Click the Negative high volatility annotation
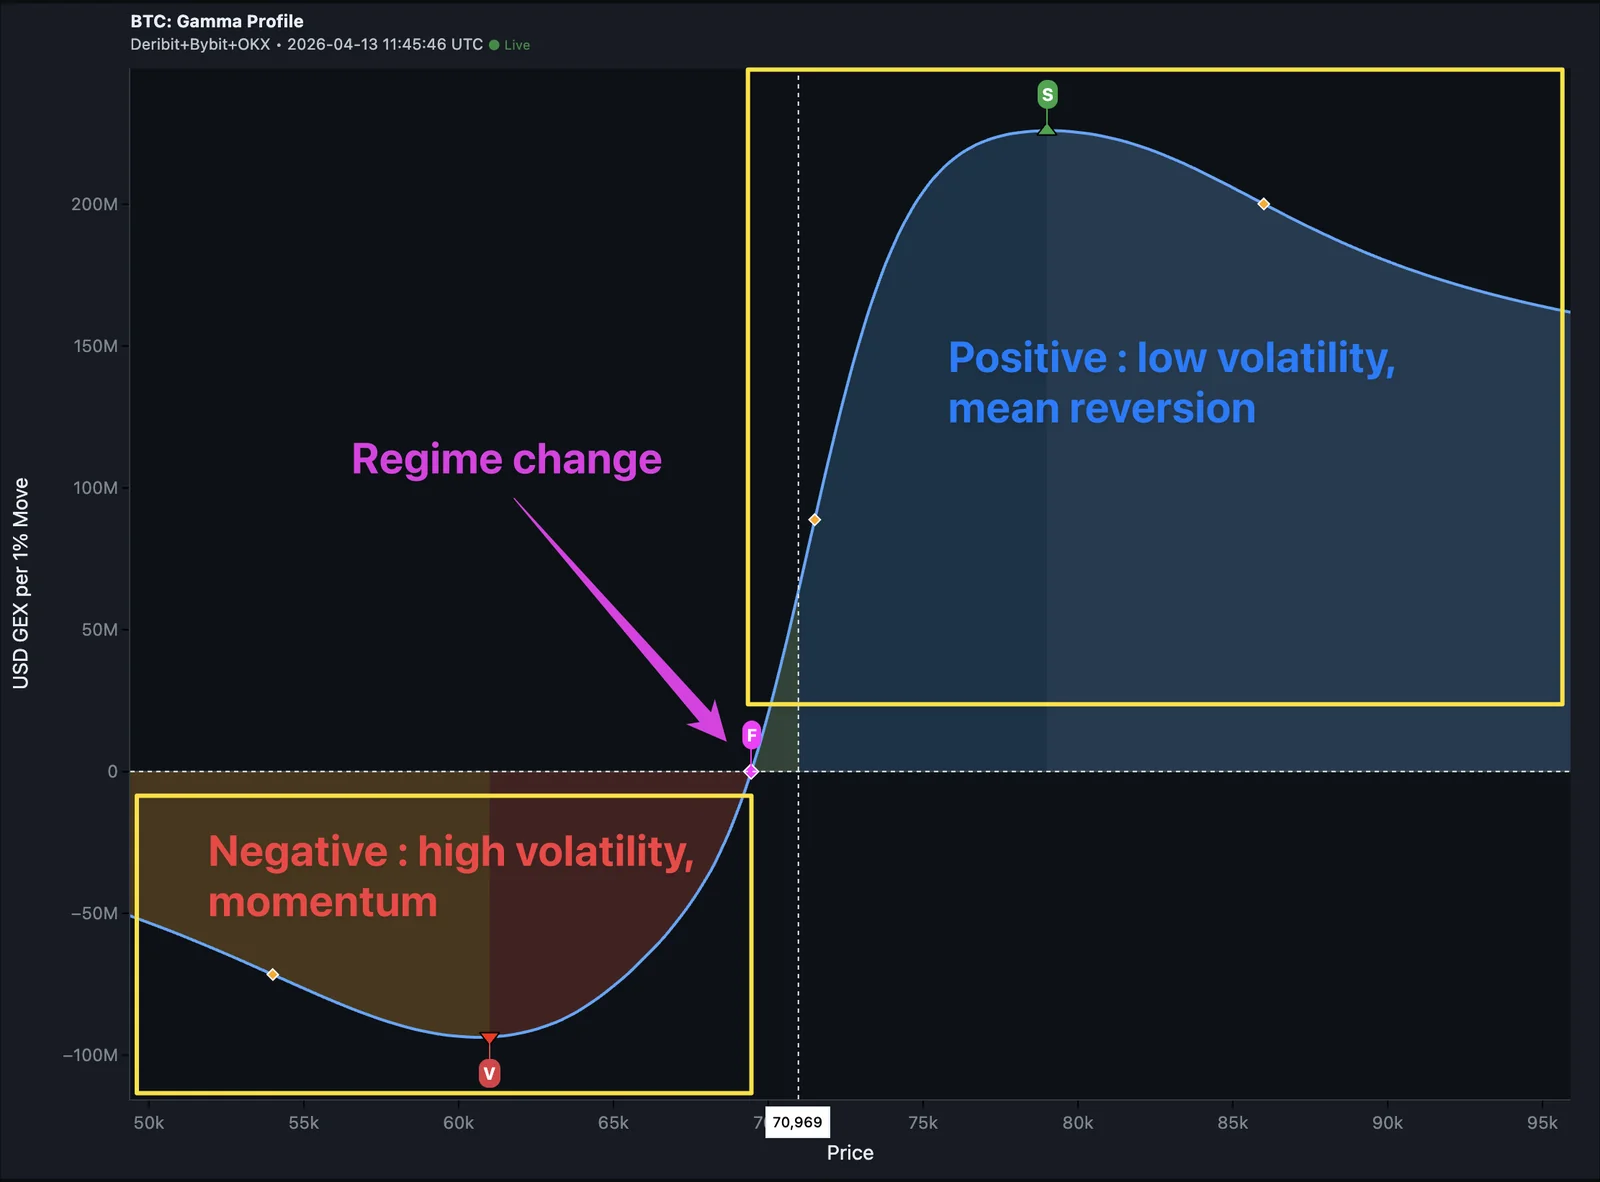This screenshot has height=1182, width=1600. pos(450,875)
